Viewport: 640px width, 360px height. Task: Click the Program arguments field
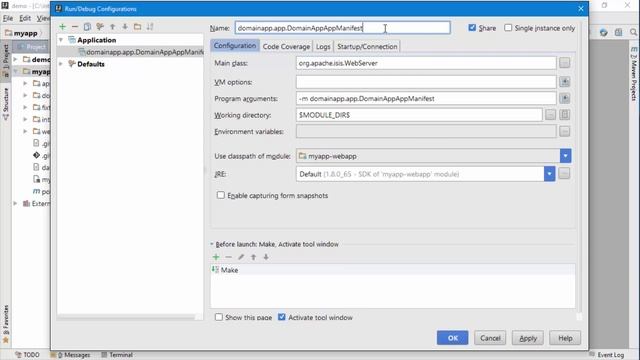[426, 98]
